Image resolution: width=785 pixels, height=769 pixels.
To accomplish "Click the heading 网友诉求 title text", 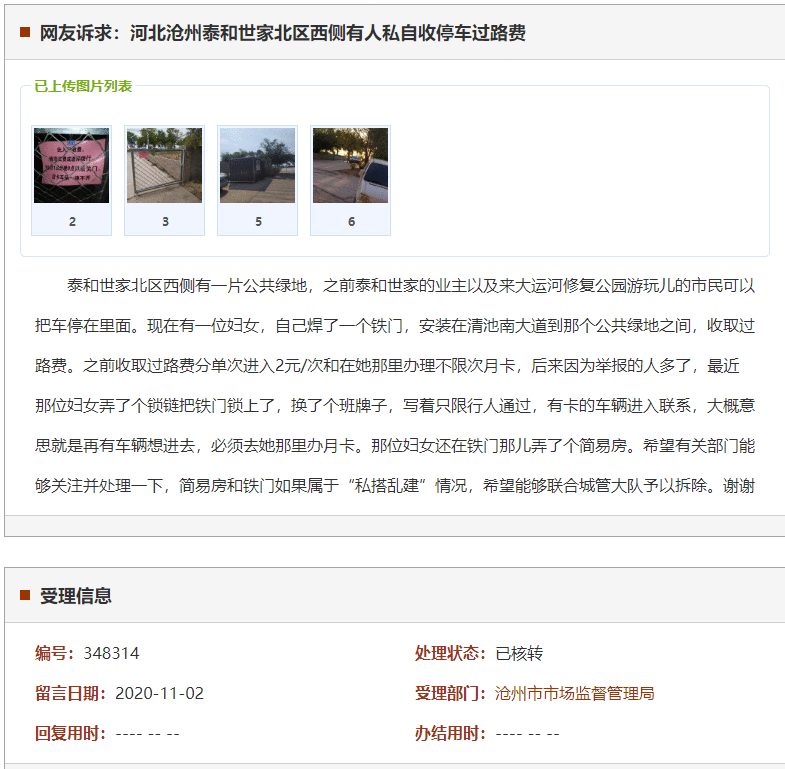I will tap(282, 33).
